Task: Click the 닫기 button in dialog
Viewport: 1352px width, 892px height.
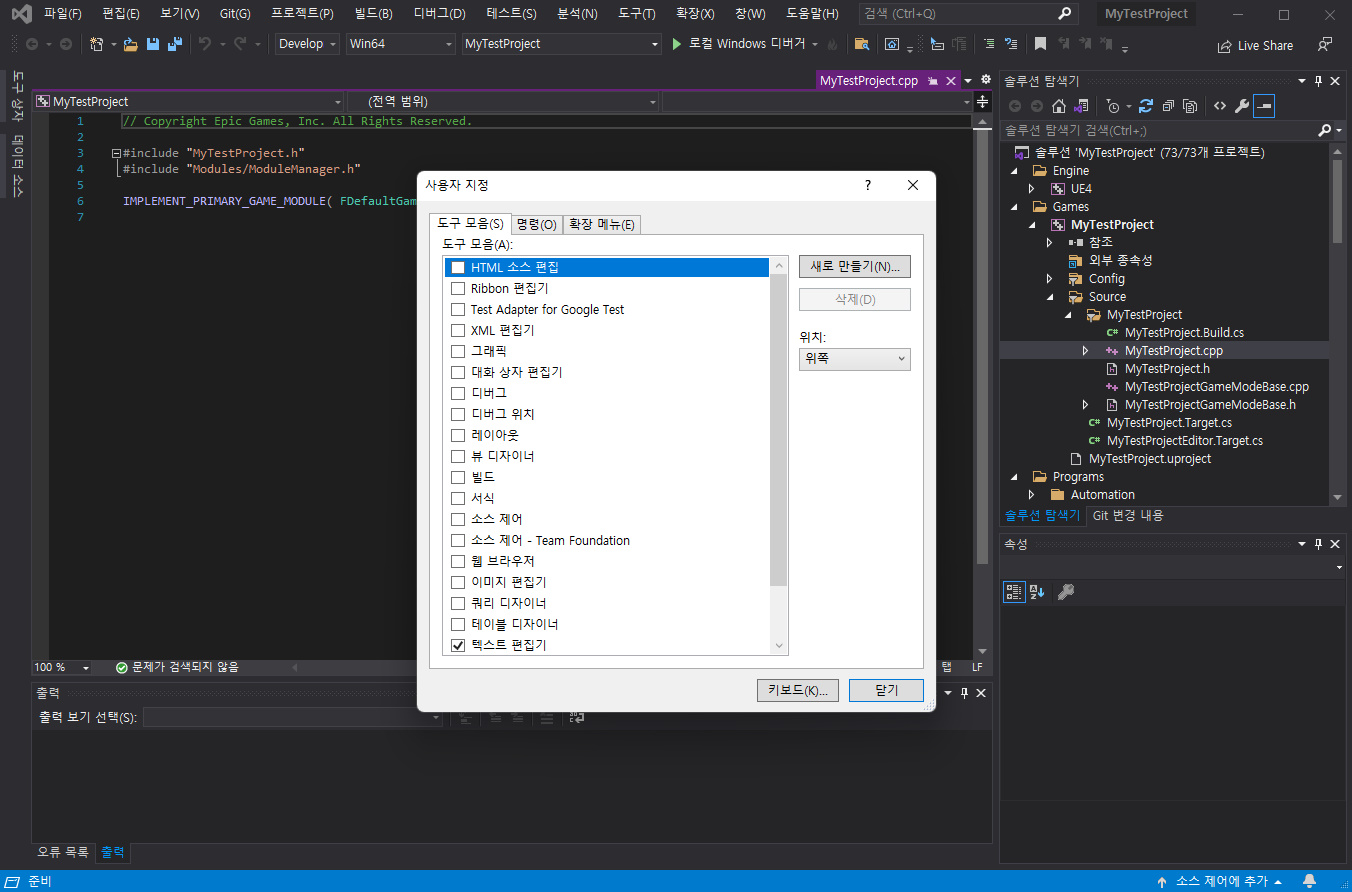Action: [886, 690]
